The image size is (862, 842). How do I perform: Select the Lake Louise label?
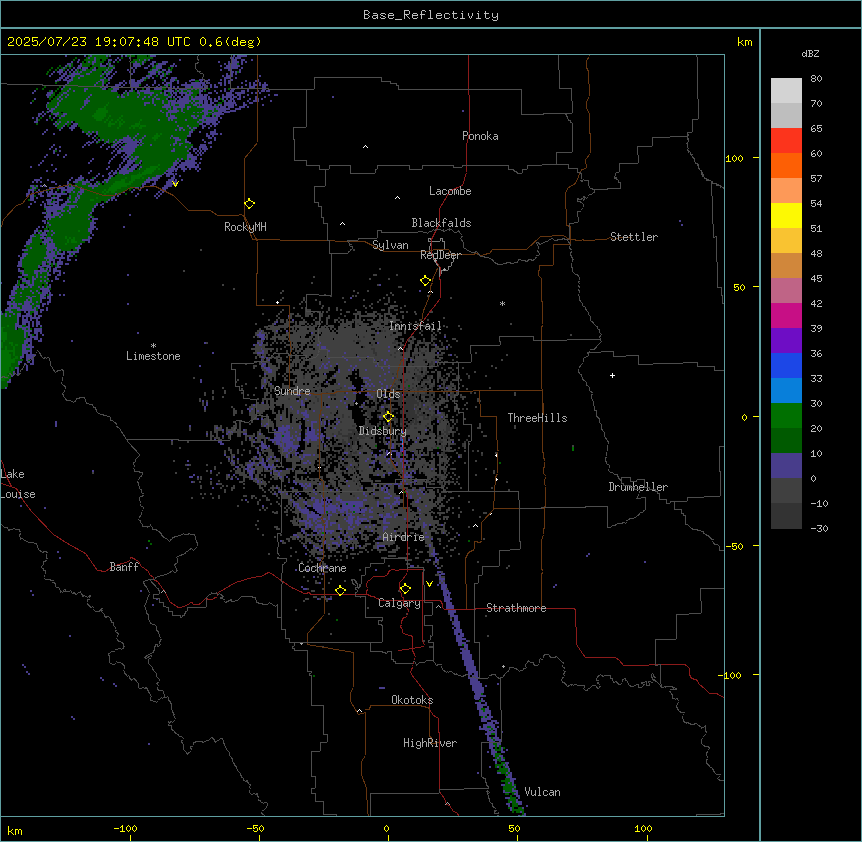click(18, 484)
